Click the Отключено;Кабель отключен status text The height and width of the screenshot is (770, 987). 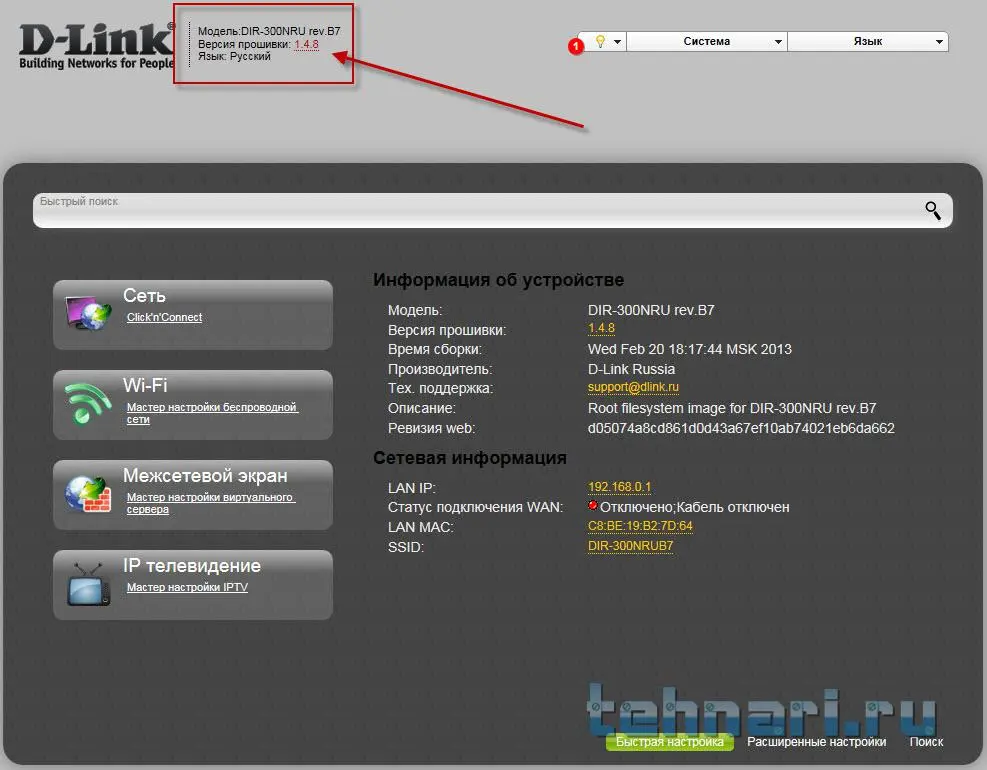tap(694, 507)
